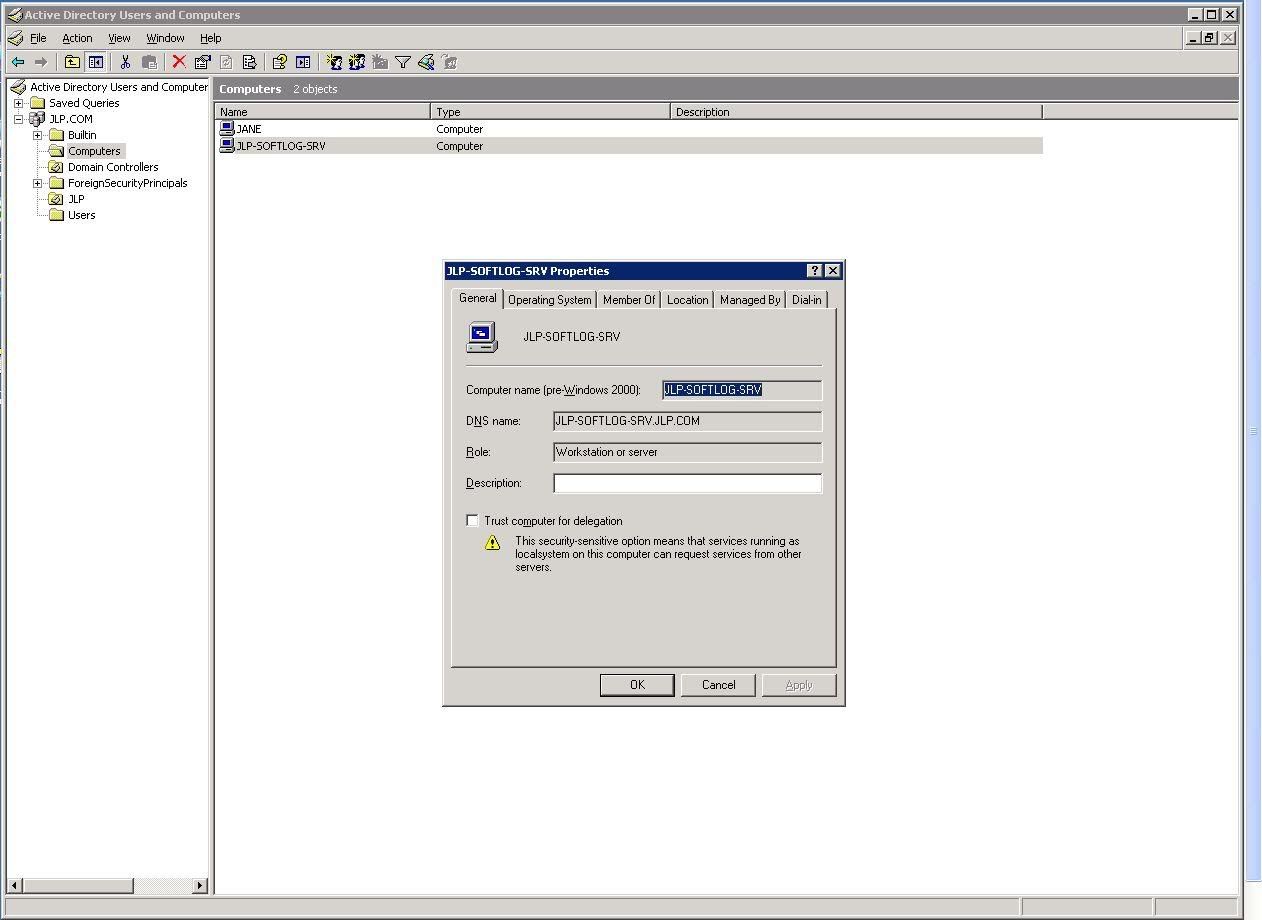Image resolution: width=1262 pixels, height=920 pixels.
Task: Open the Action menu
Action: point(77,38)
